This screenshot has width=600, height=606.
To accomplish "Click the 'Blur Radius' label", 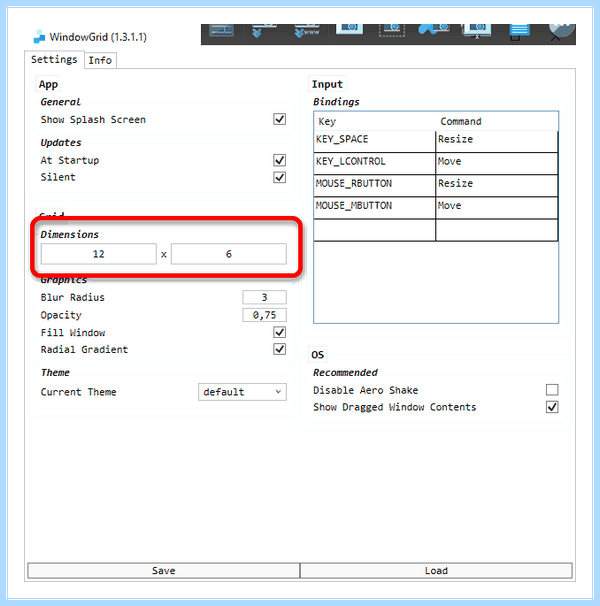I will [x=73, y=297].
